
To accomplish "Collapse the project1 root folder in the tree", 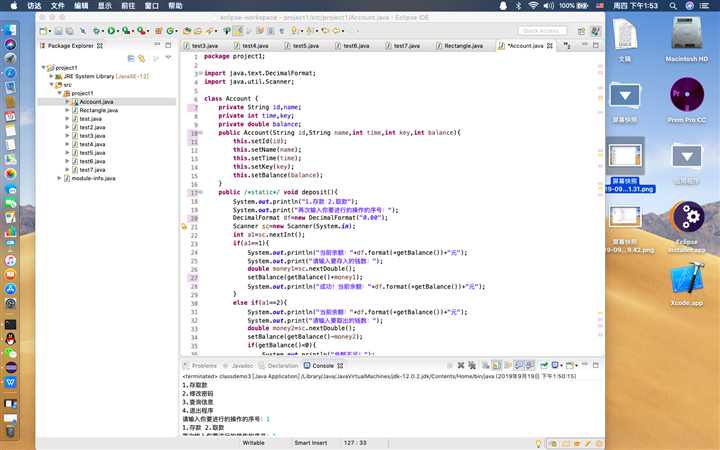I will click(x=44, y=68).
